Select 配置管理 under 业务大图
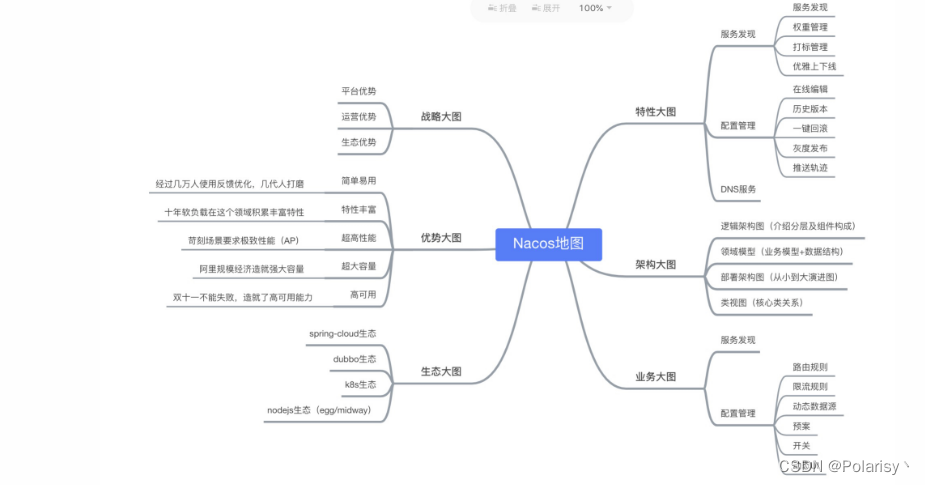 point(738,414)
